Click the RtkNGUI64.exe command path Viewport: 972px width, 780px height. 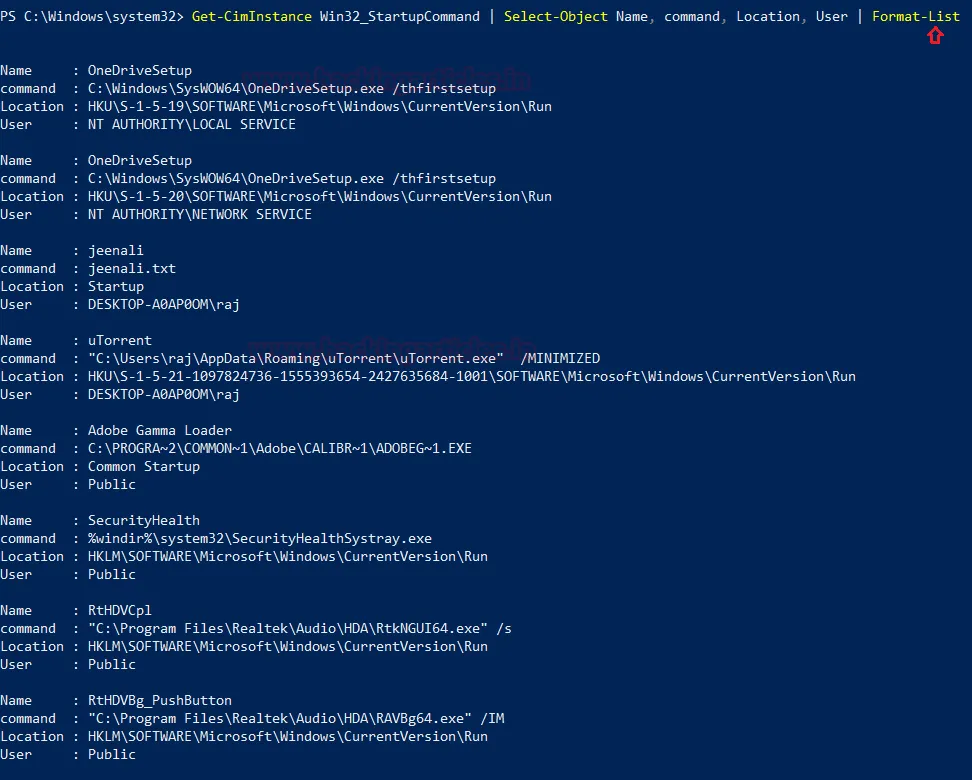(299, 628)
